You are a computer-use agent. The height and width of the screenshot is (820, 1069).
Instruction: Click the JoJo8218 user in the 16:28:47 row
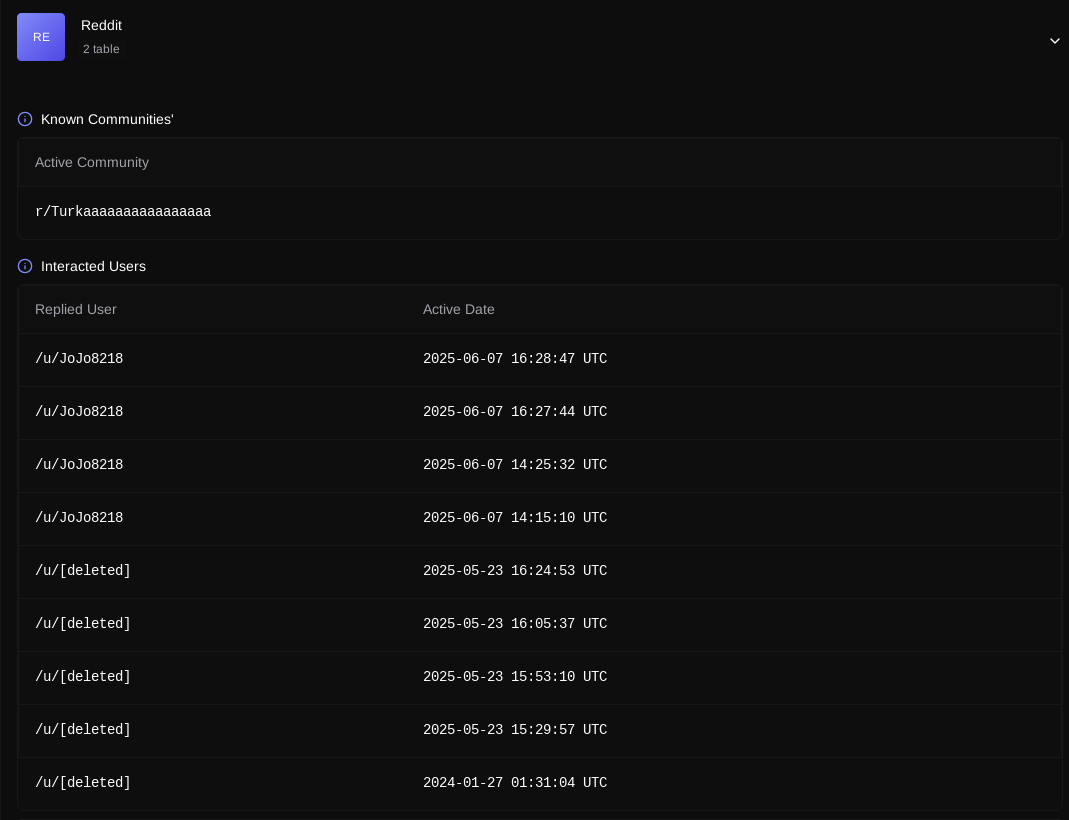click(x=79, y=359)
